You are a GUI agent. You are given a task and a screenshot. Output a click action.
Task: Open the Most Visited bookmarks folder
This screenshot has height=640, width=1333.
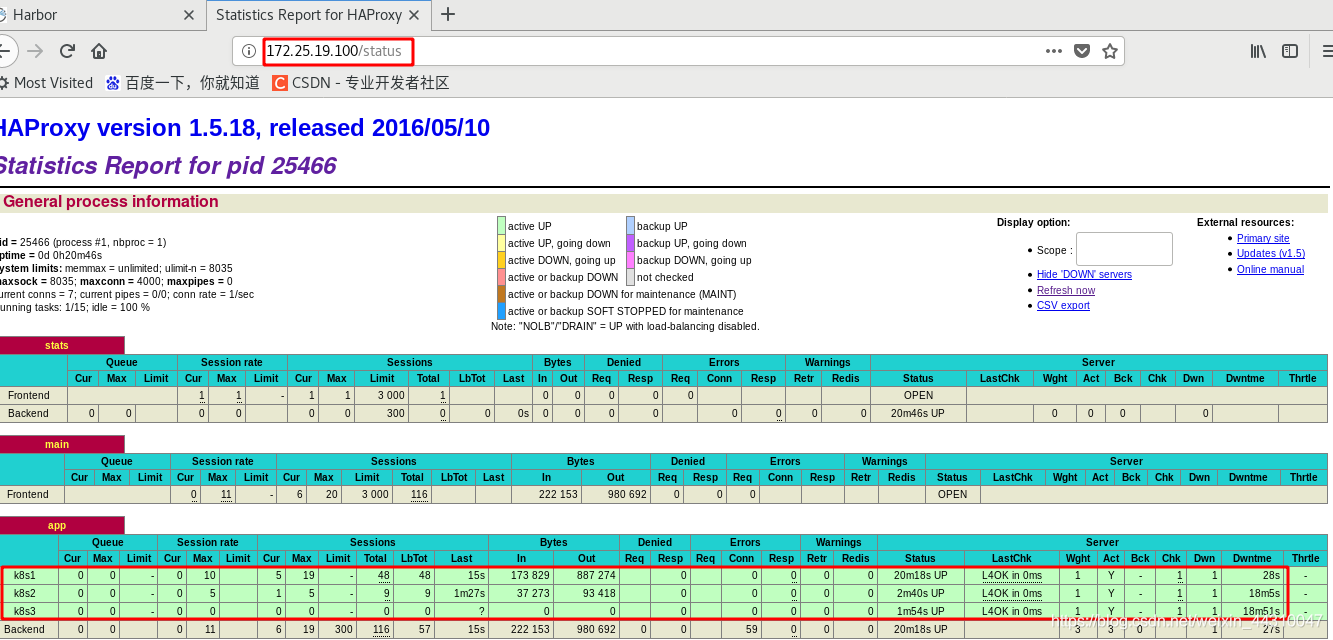pyautogui.click(x=46, y=83)
